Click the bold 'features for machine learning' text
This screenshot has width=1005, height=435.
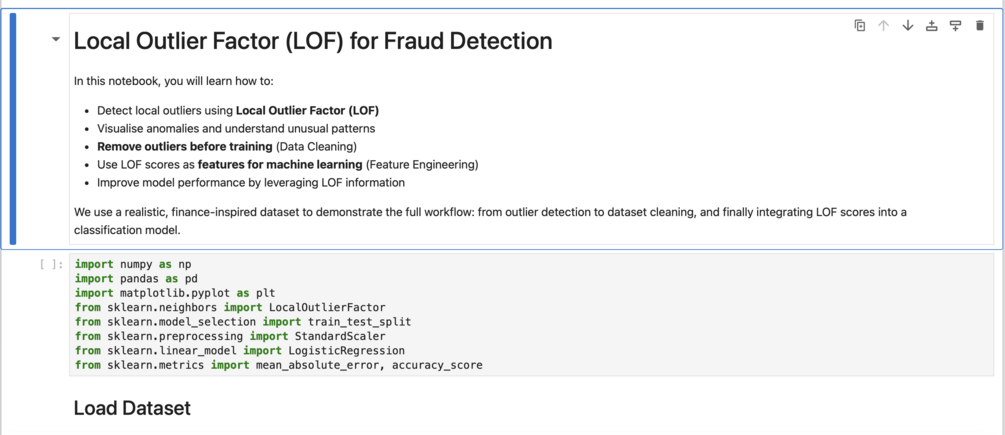[280, 164]
